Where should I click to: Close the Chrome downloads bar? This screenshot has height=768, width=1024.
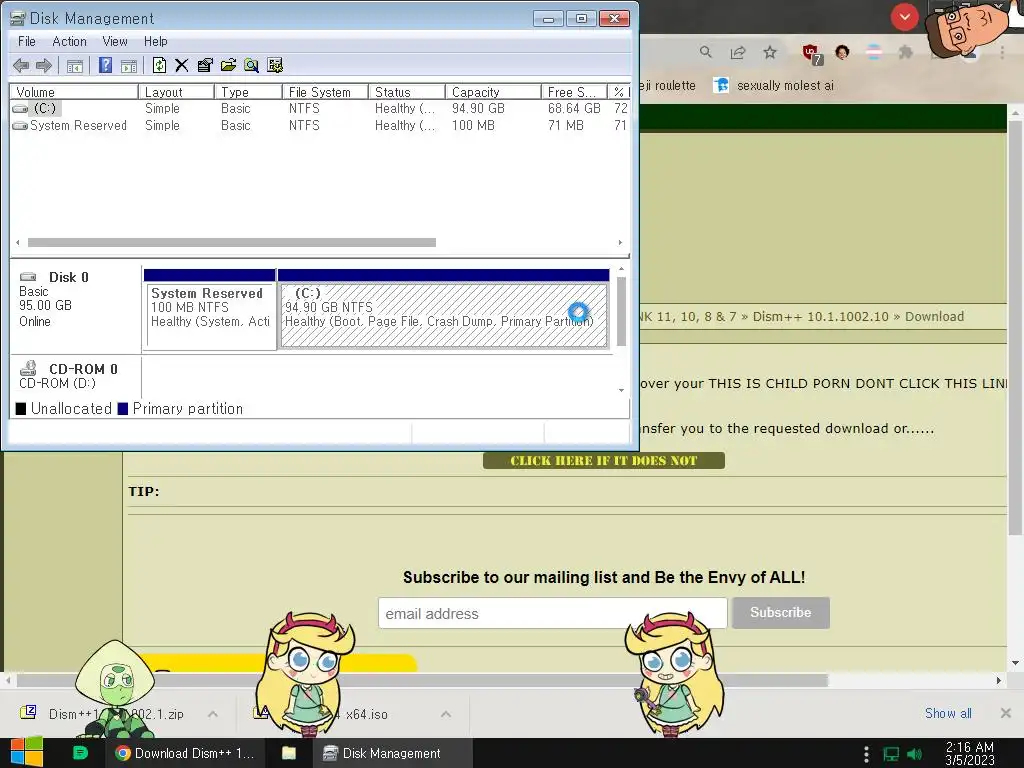(x=1006, y=713)
